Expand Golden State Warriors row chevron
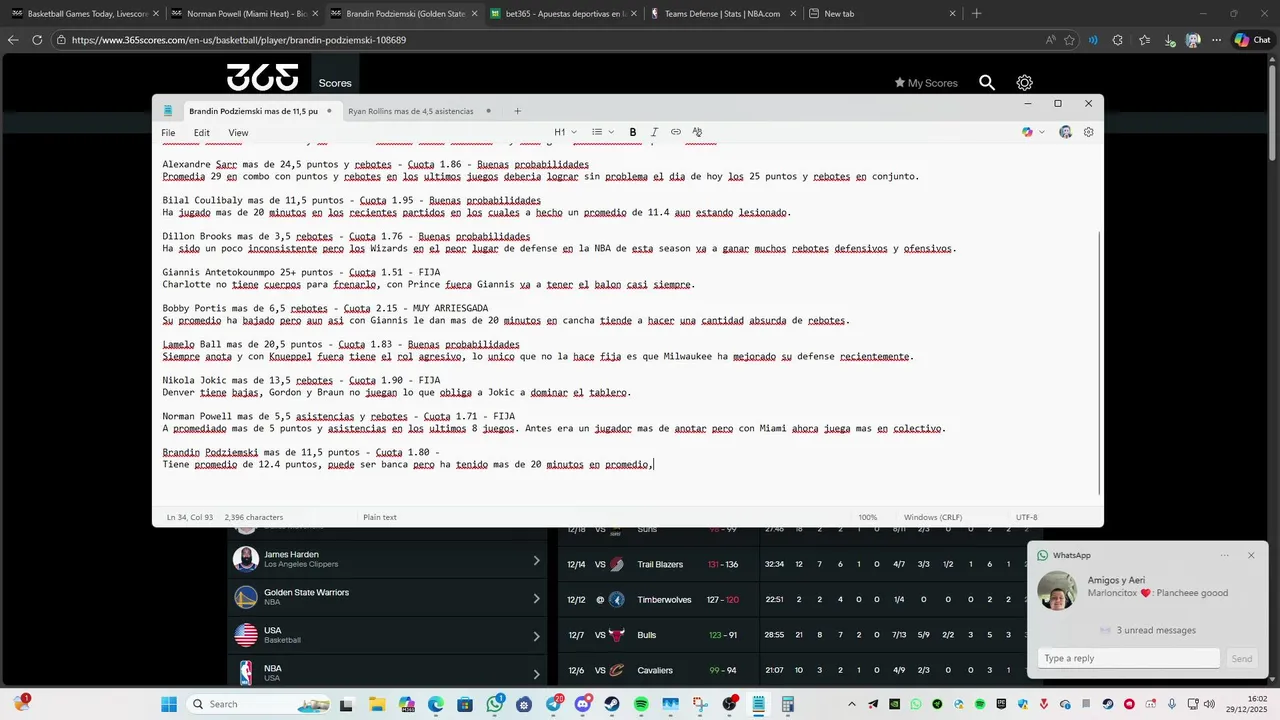1280x720 pixels. pyautogui.click(x=536, y=598)
